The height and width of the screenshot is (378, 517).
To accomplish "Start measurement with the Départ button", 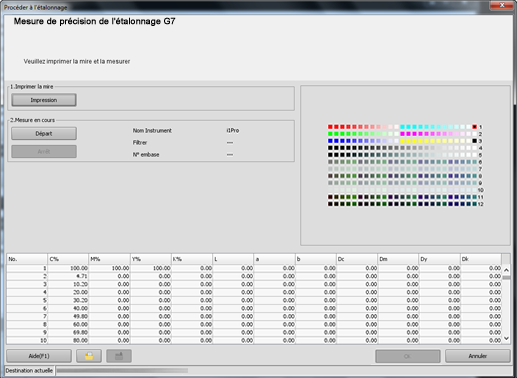I will click(x=44, y=134).
